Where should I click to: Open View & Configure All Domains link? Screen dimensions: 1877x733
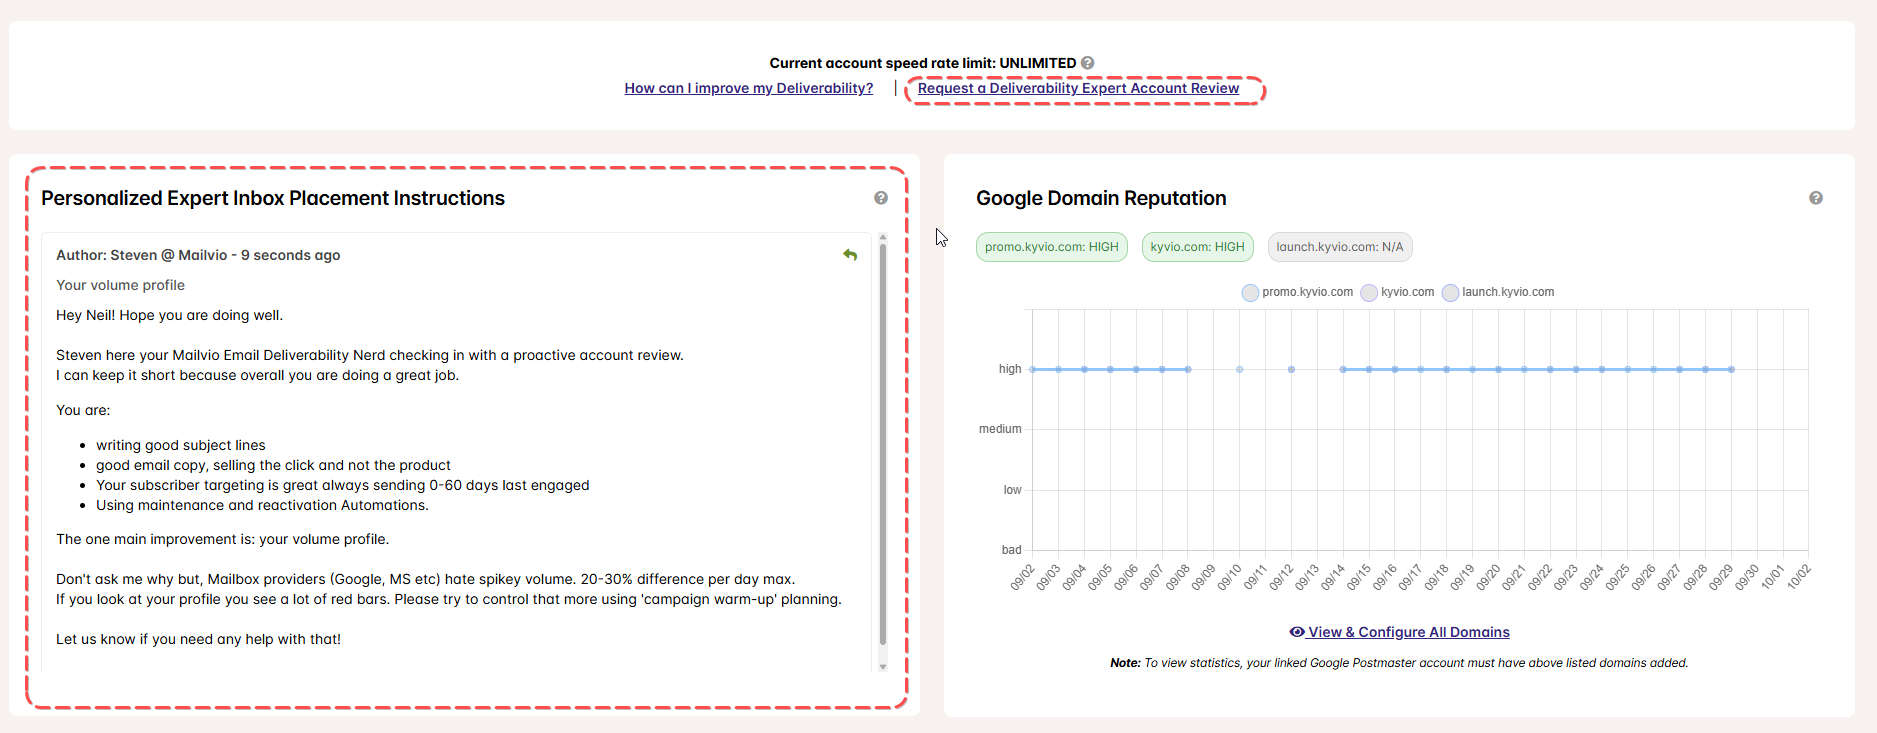[x=1400, y=632]
